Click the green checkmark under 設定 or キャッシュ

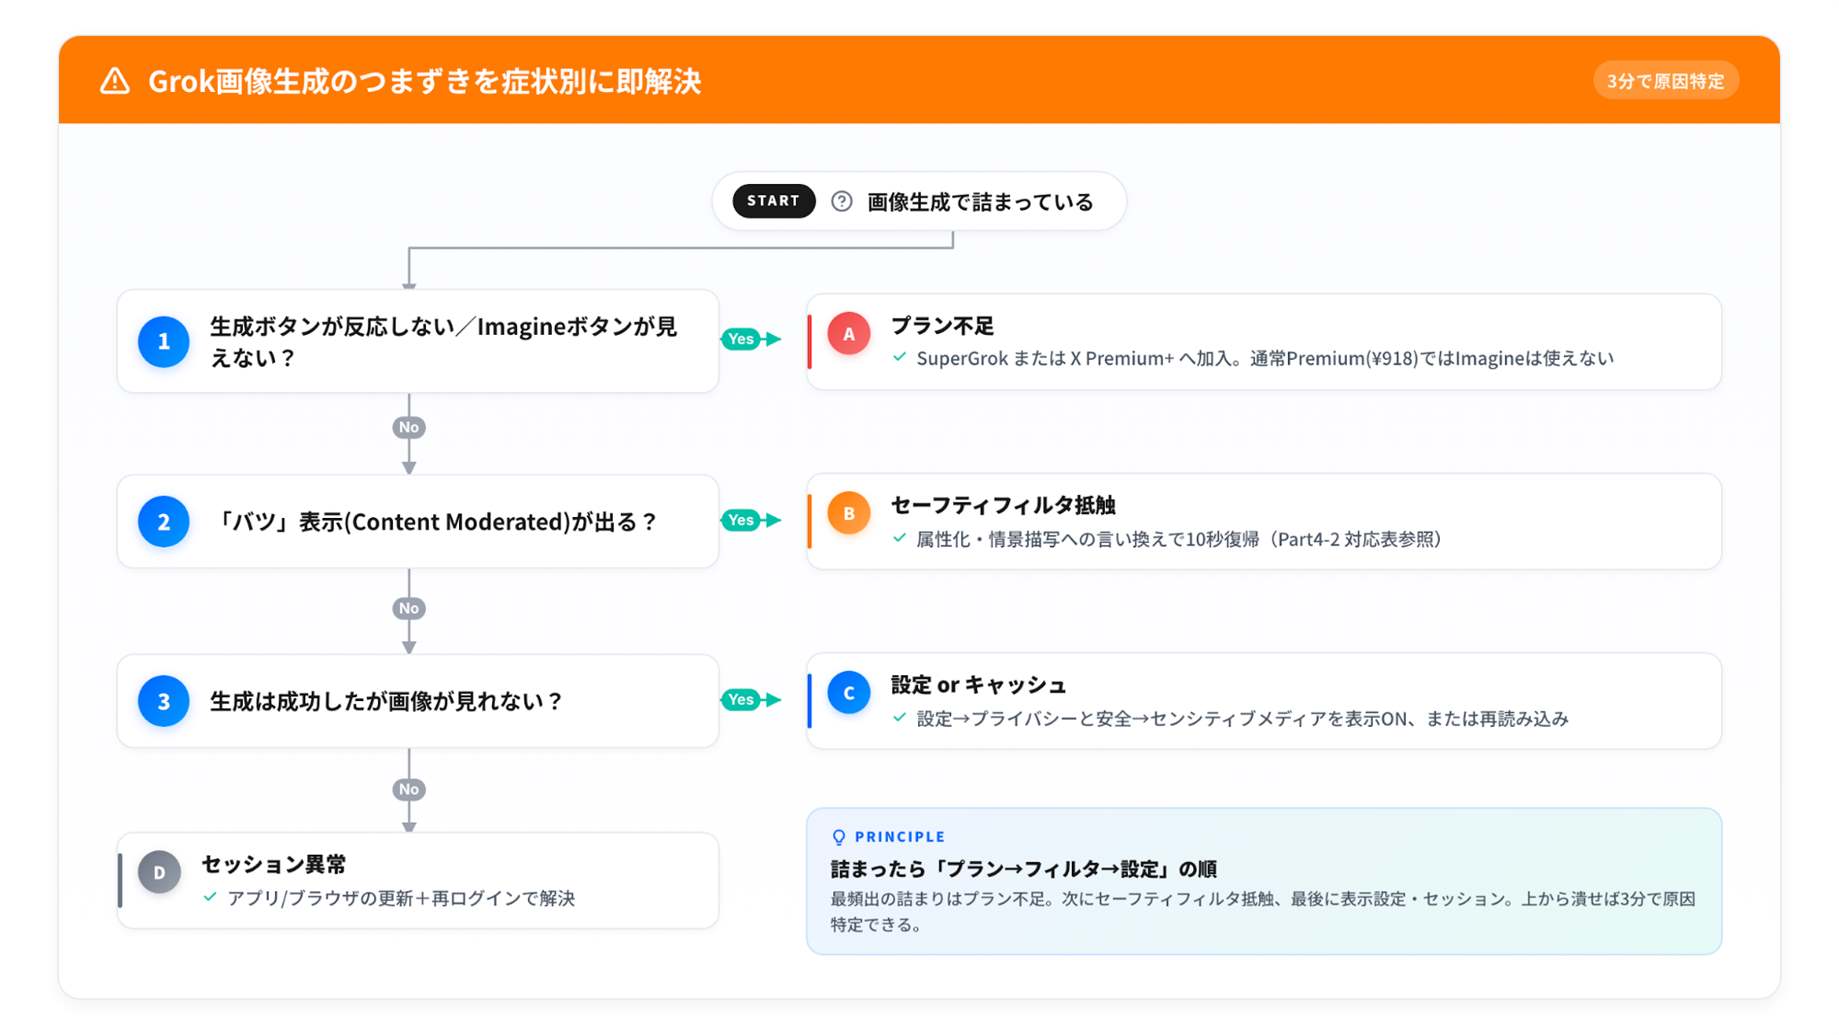point(899,717)
